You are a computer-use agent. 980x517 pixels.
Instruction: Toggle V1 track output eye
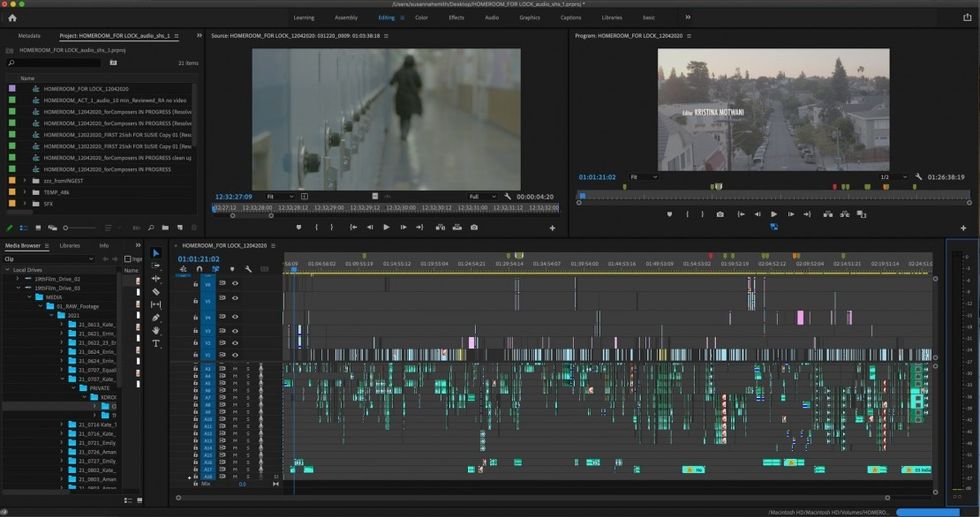coord(235,354)
